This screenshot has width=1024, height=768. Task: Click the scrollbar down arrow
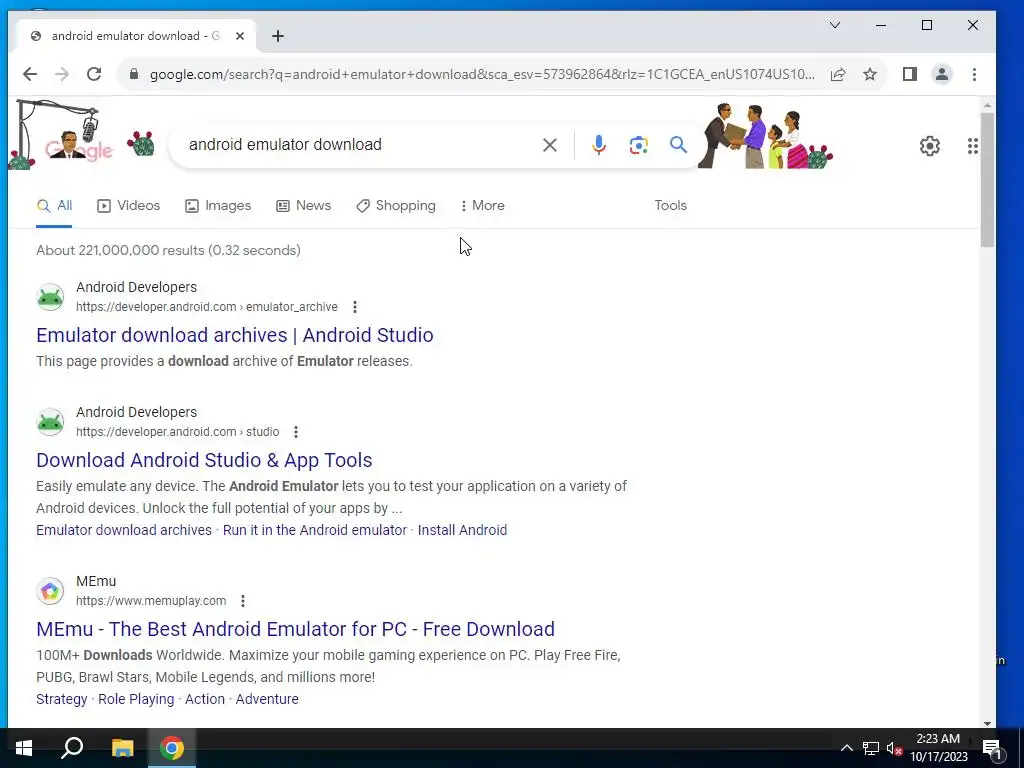tap(987, 723)
